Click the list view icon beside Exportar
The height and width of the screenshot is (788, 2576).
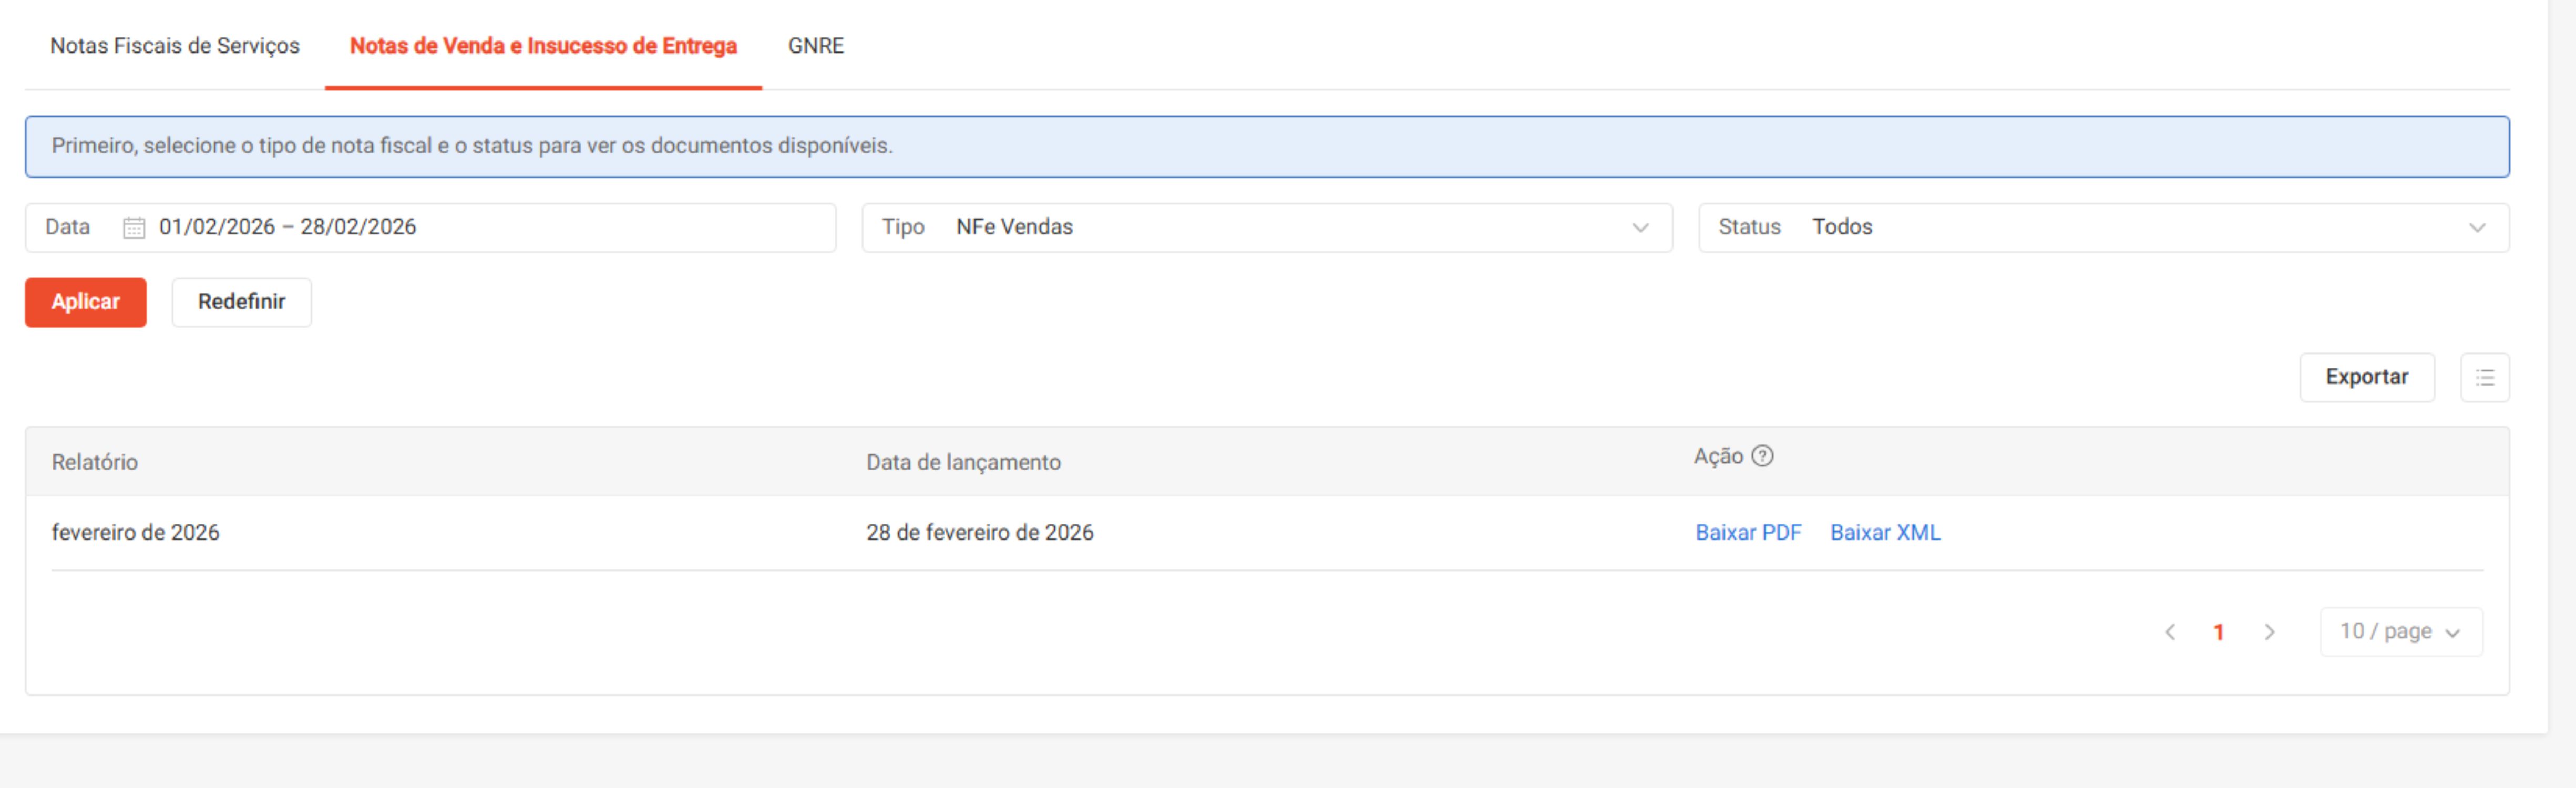(x=2486, y=377)
